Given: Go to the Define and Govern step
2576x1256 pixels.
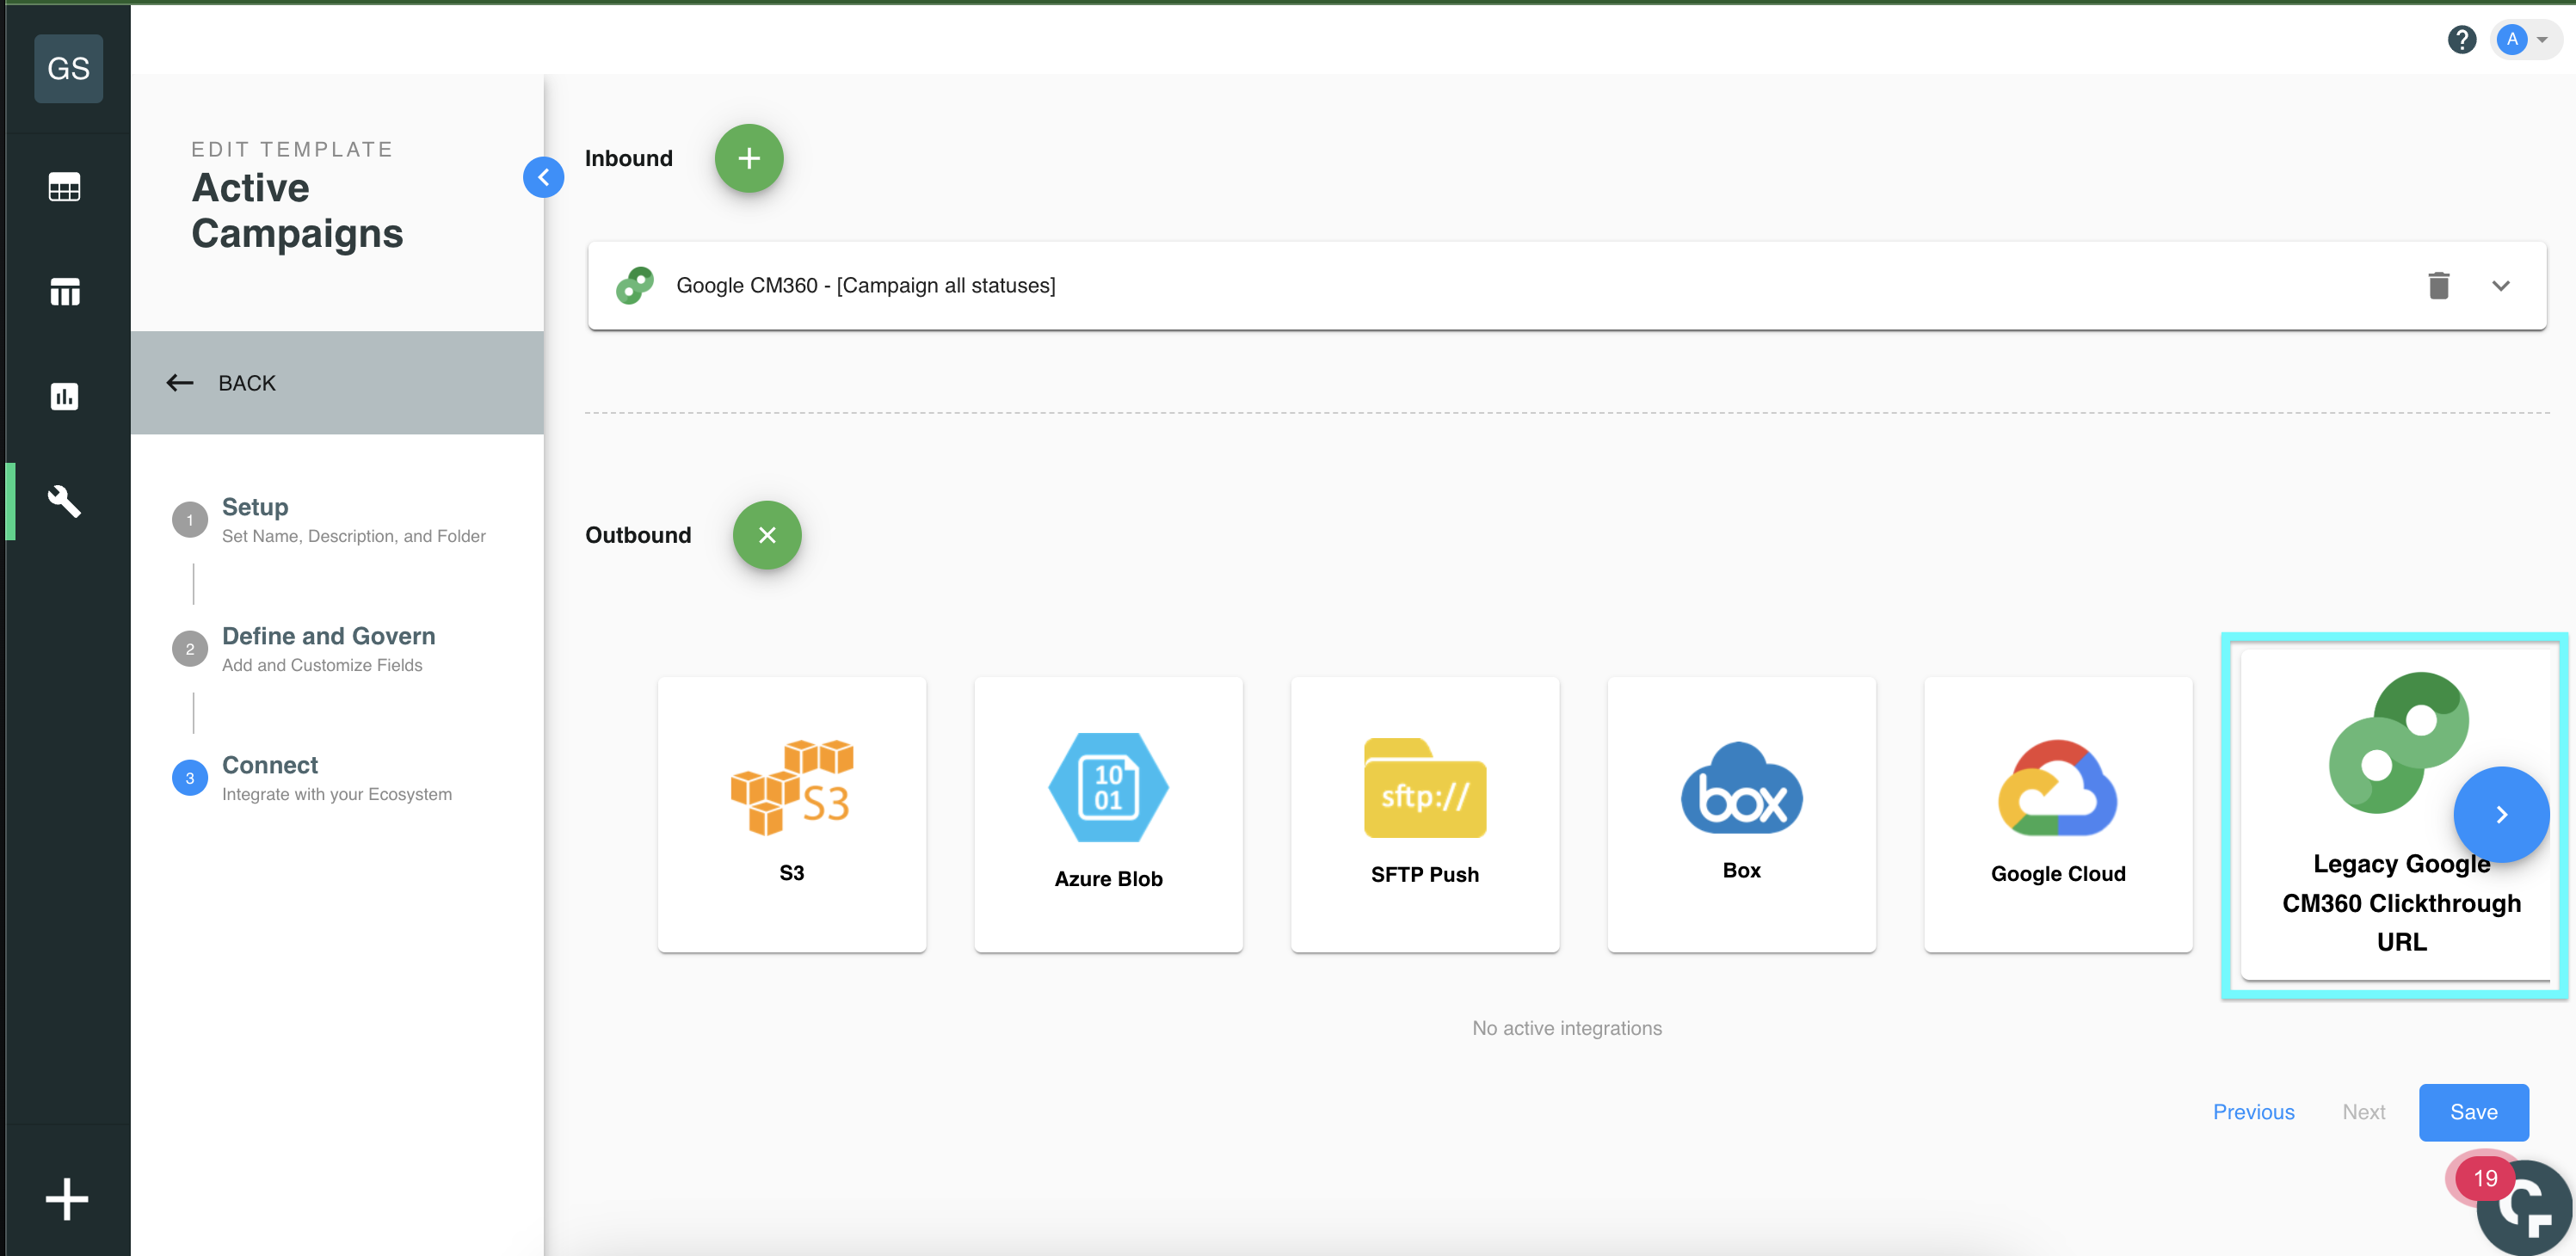Looking at the screenshot, I should click(328, 637).
